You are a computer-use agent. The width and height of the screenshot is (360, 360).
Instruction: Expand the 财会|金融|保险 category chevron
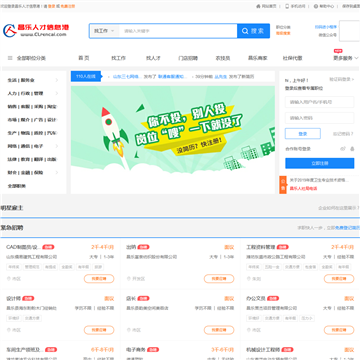coord(57,173)
